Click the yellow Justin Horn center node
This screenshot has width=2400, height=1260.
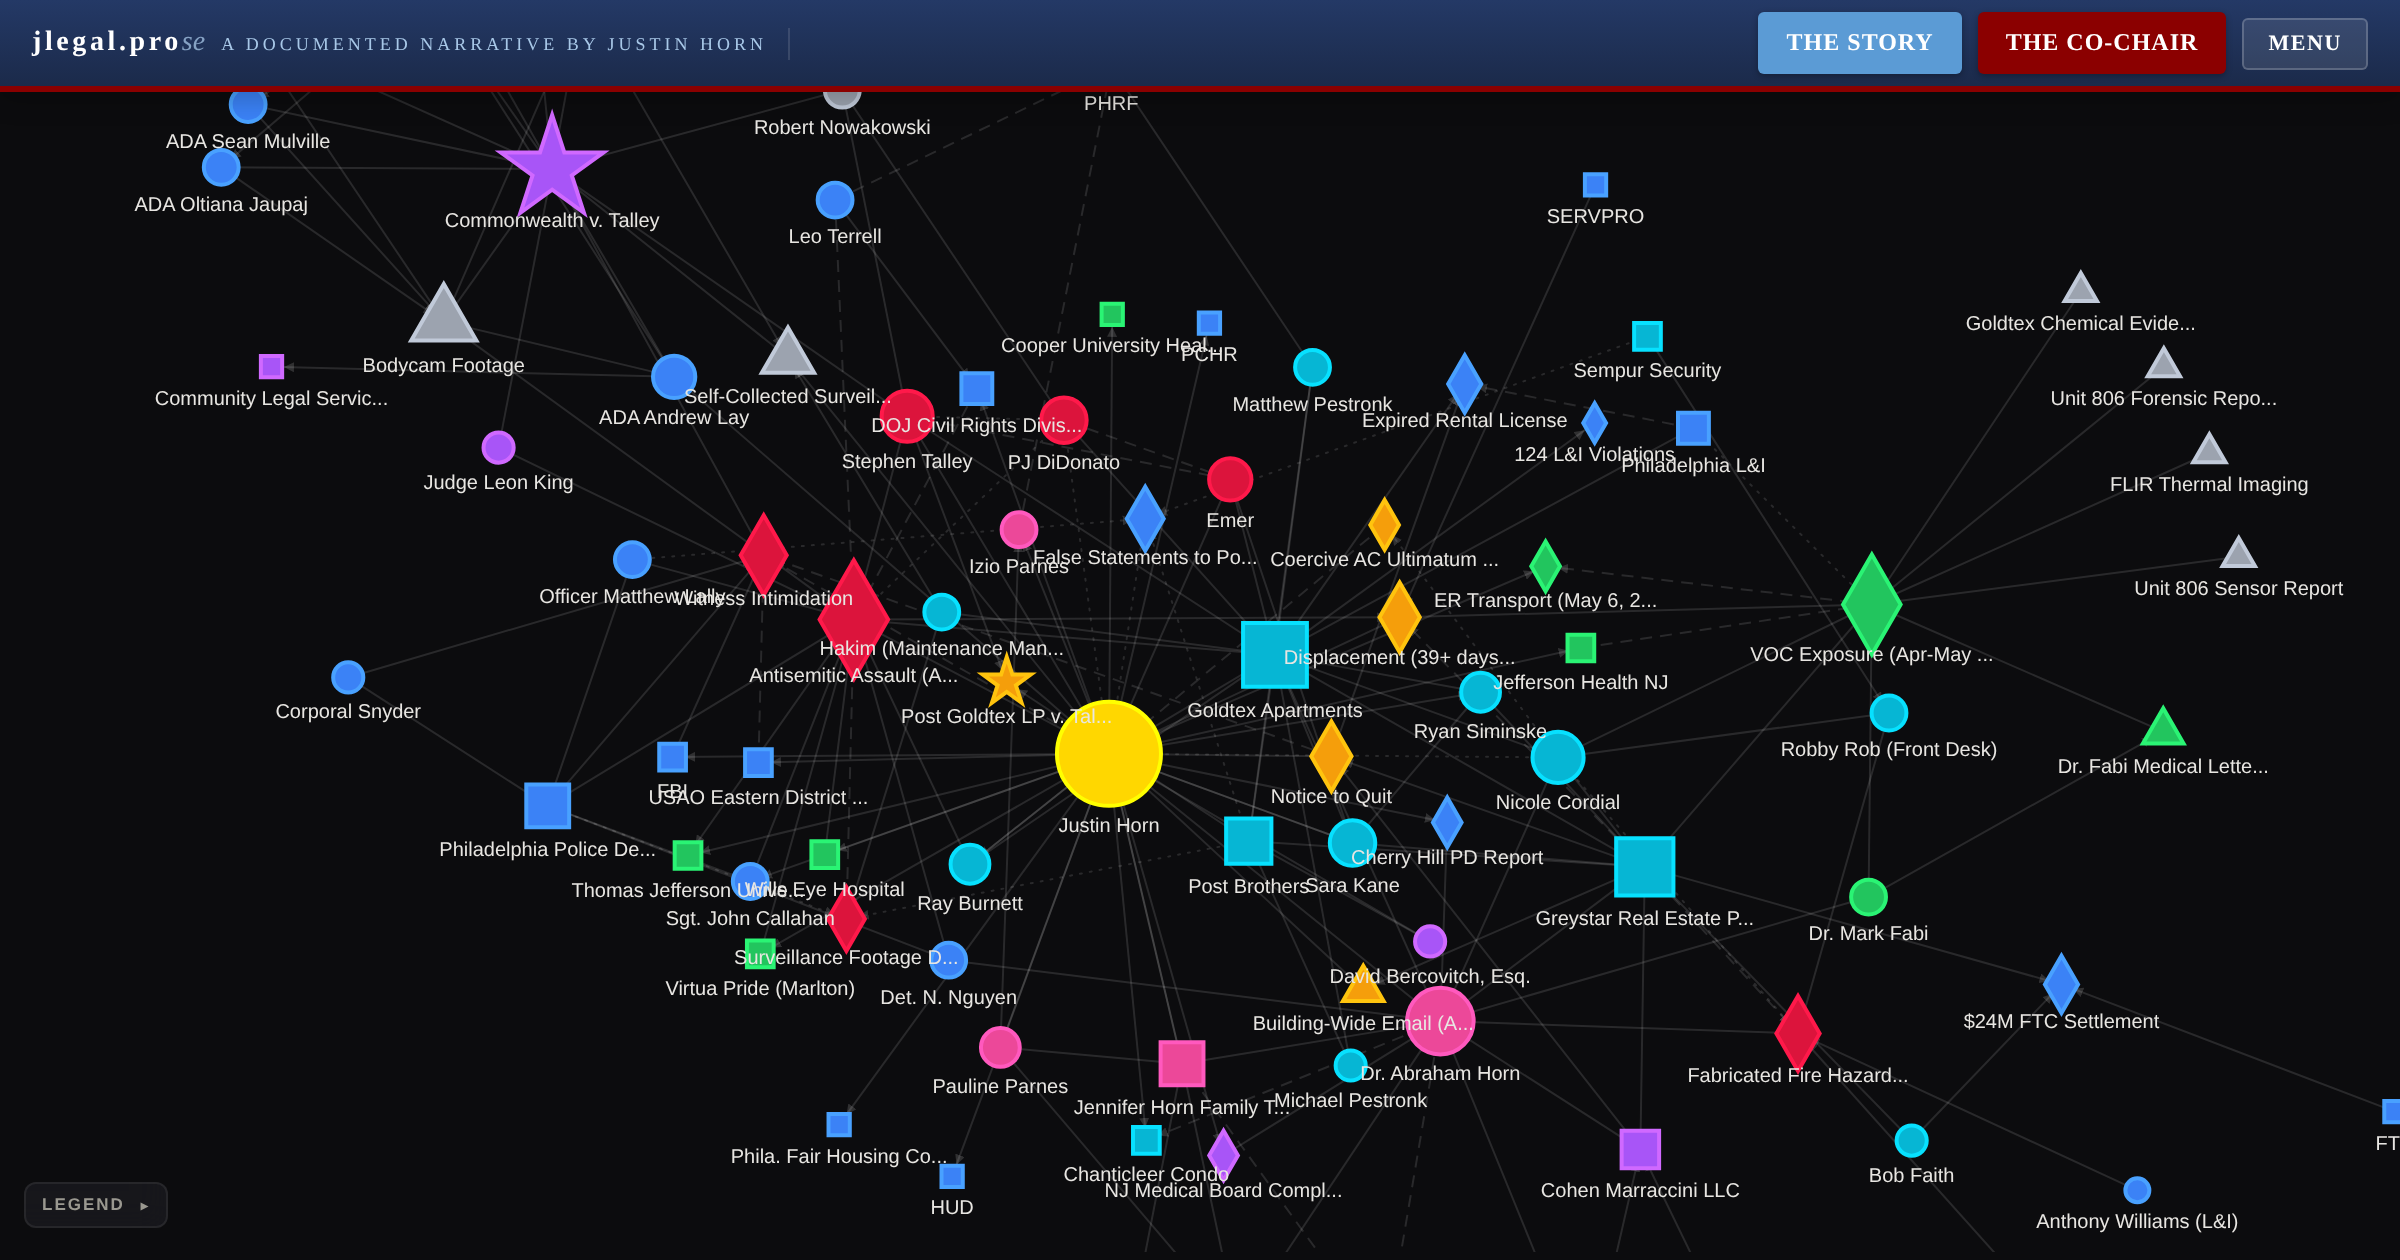pos(1109,754)
